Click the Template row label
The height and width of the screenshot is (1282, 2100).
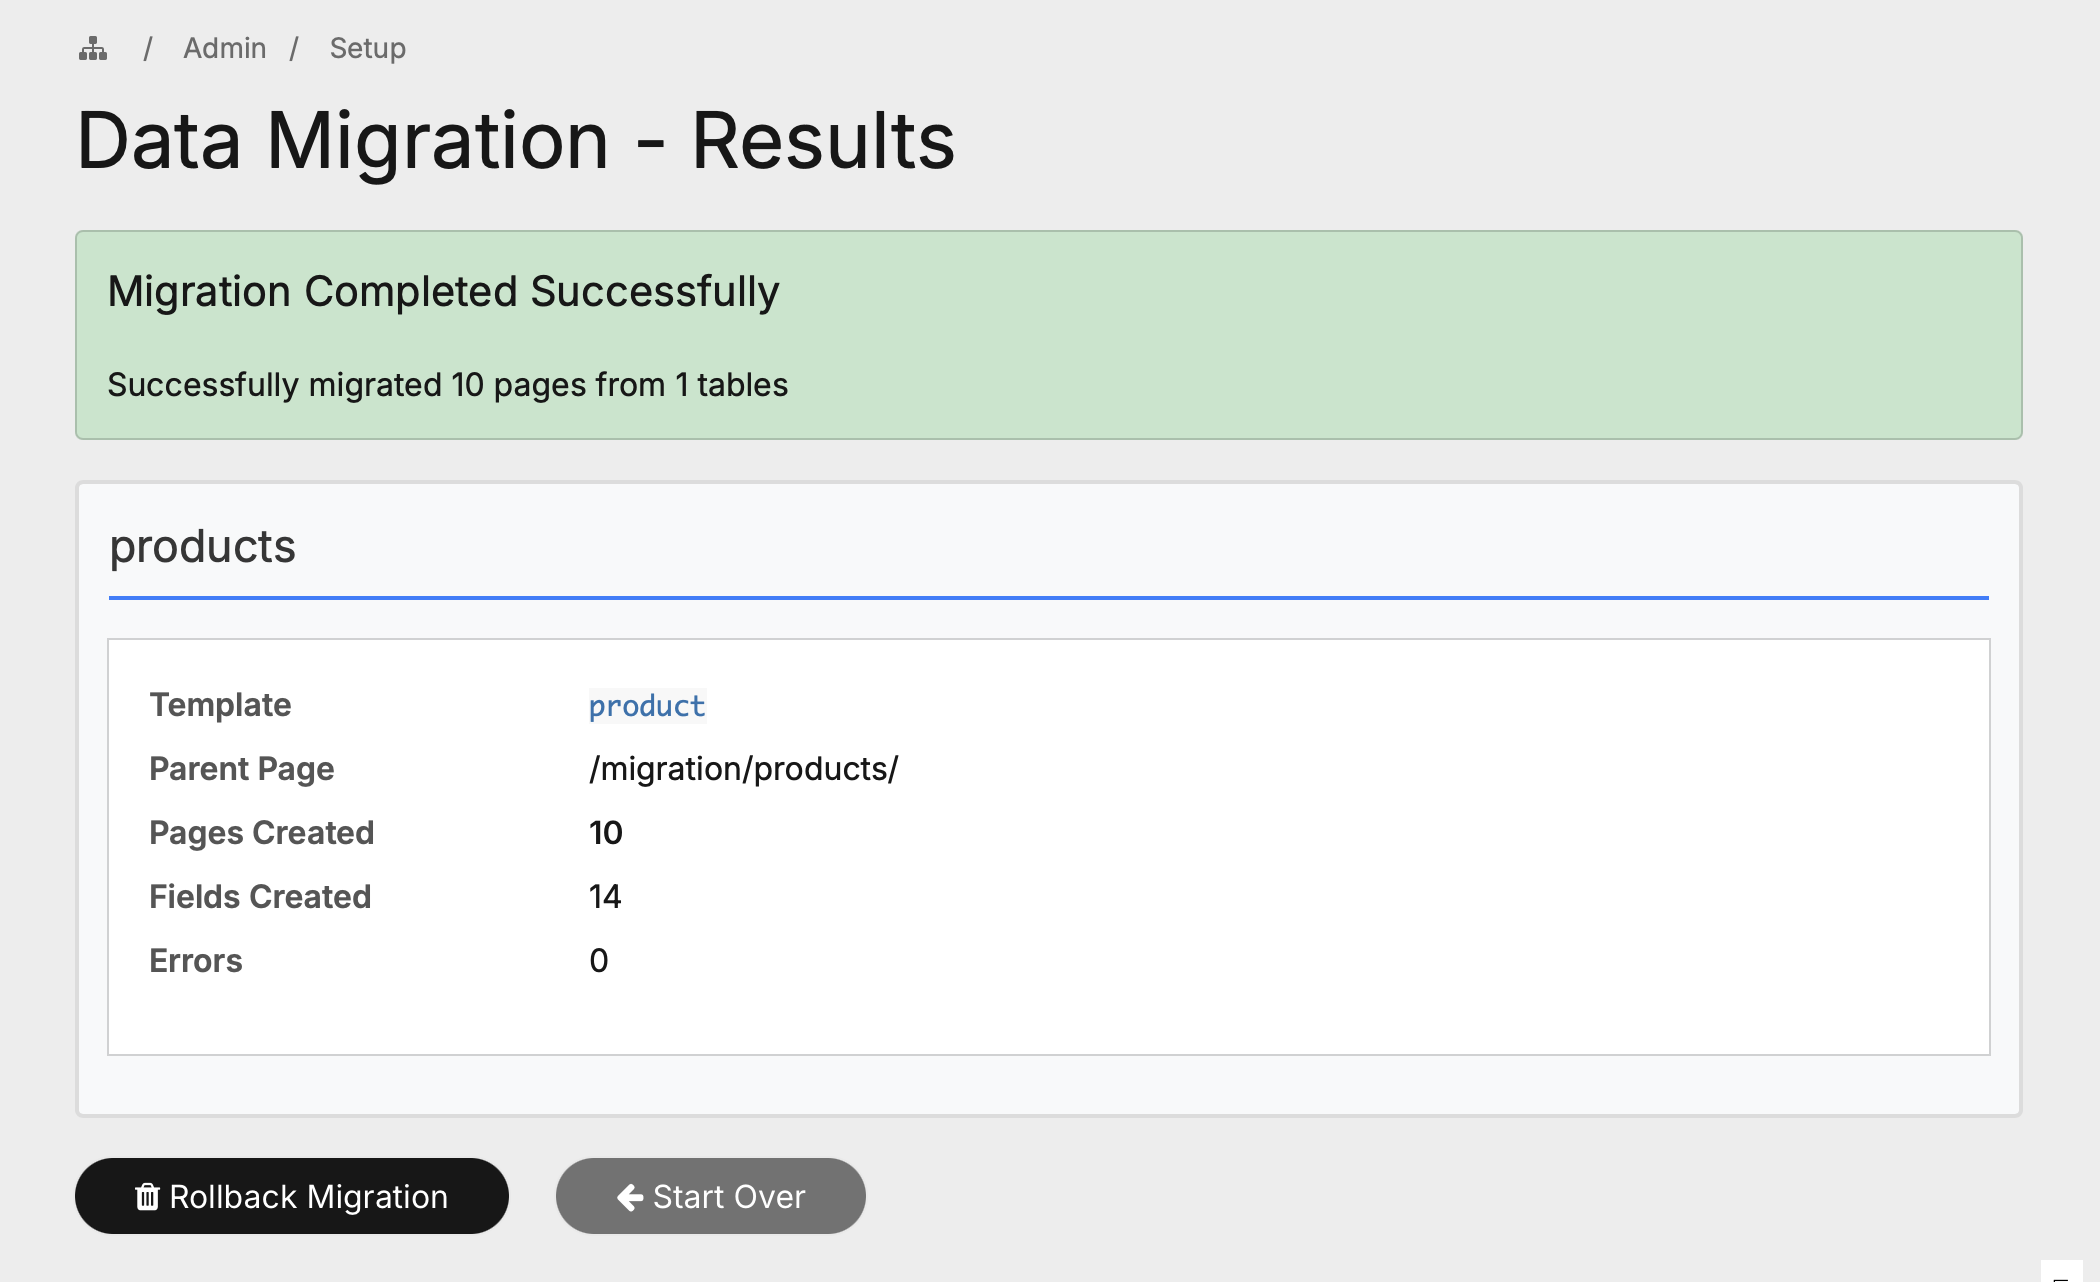(220, 705)
